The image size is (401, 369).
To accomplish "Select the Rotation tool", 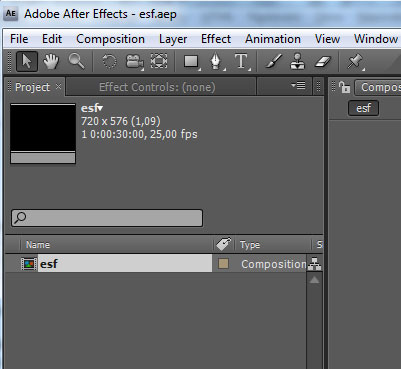I will point(109,61).
